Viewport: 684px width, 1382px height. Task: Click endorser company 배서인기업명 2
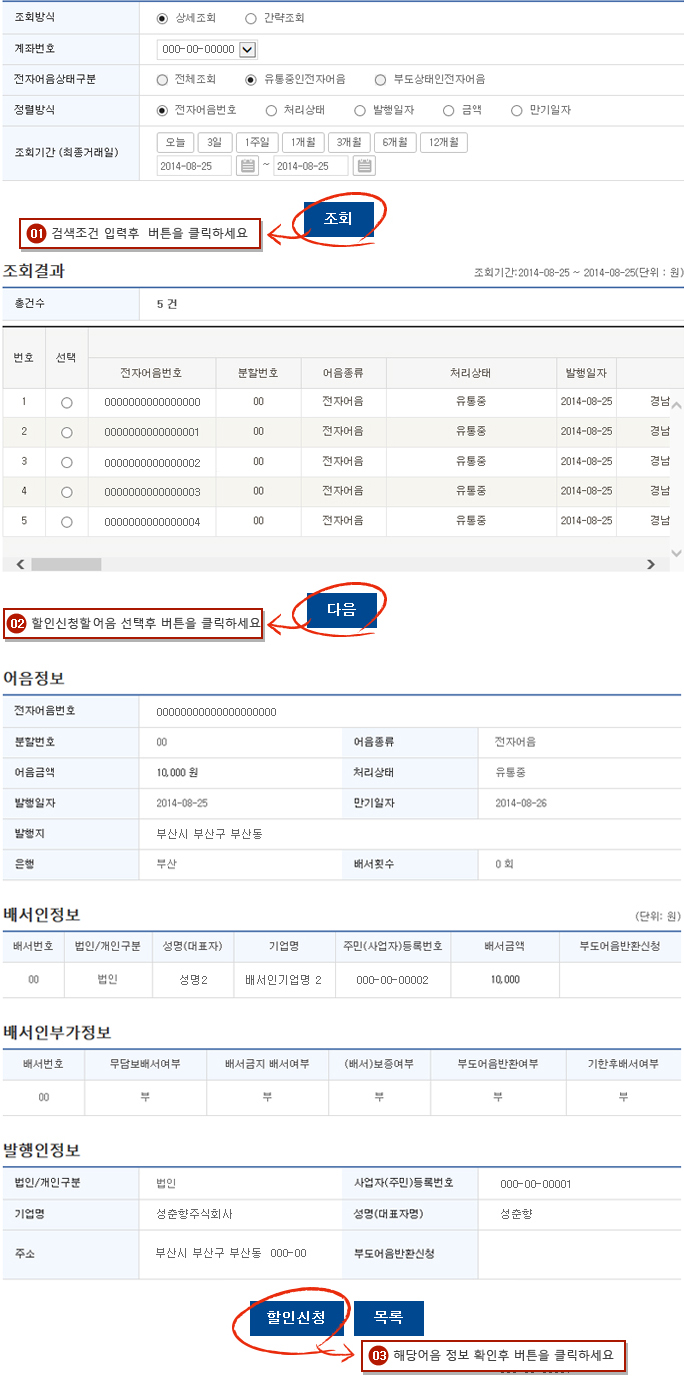[x=283, y=980]
